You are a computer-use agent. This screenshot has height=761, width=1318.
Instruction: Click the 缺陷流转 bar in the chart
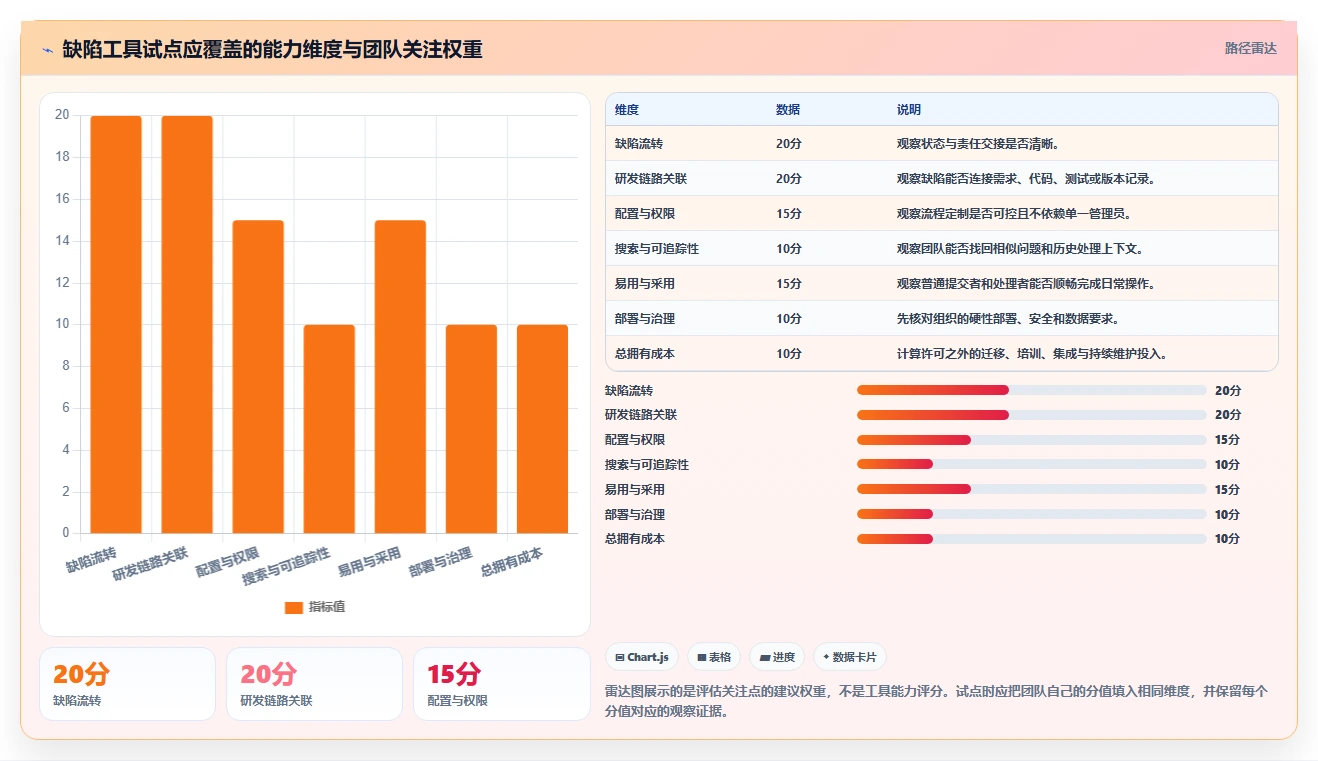(x=116, y=324)
